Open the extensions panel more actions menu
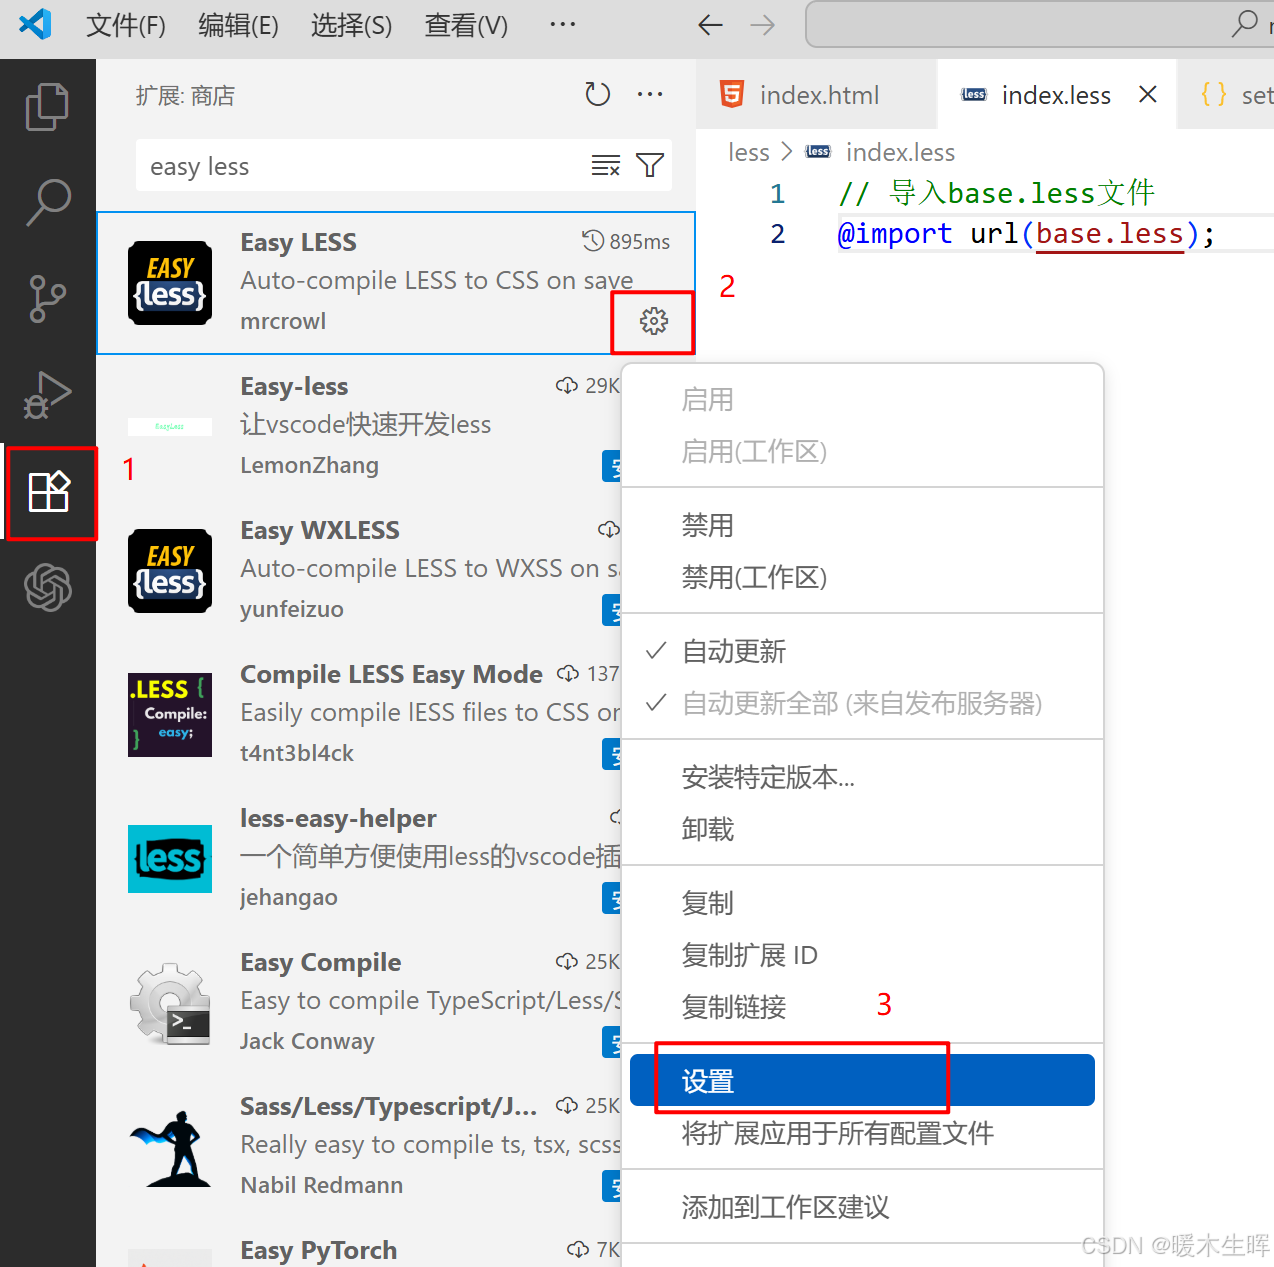 point(650,94)
